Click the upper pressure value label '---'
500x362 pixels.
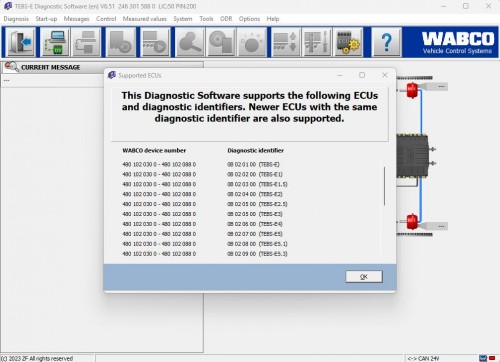tap(441, 86)
